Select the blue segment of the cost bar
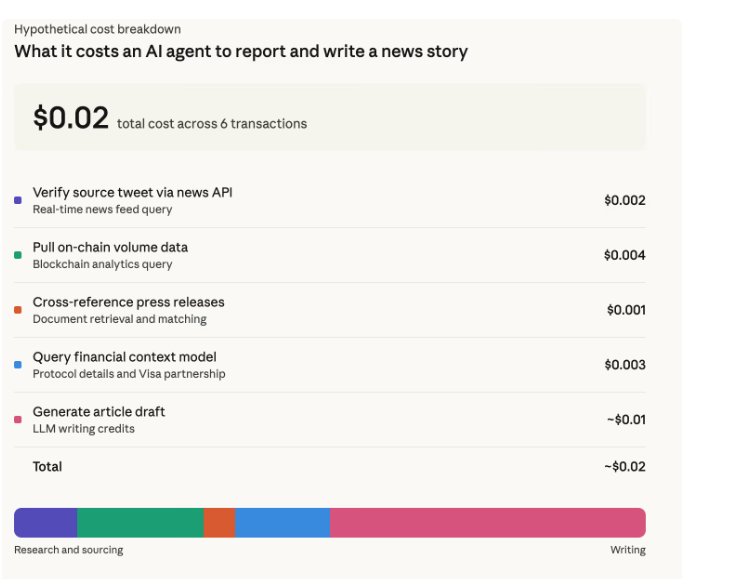 pos(282,523)
